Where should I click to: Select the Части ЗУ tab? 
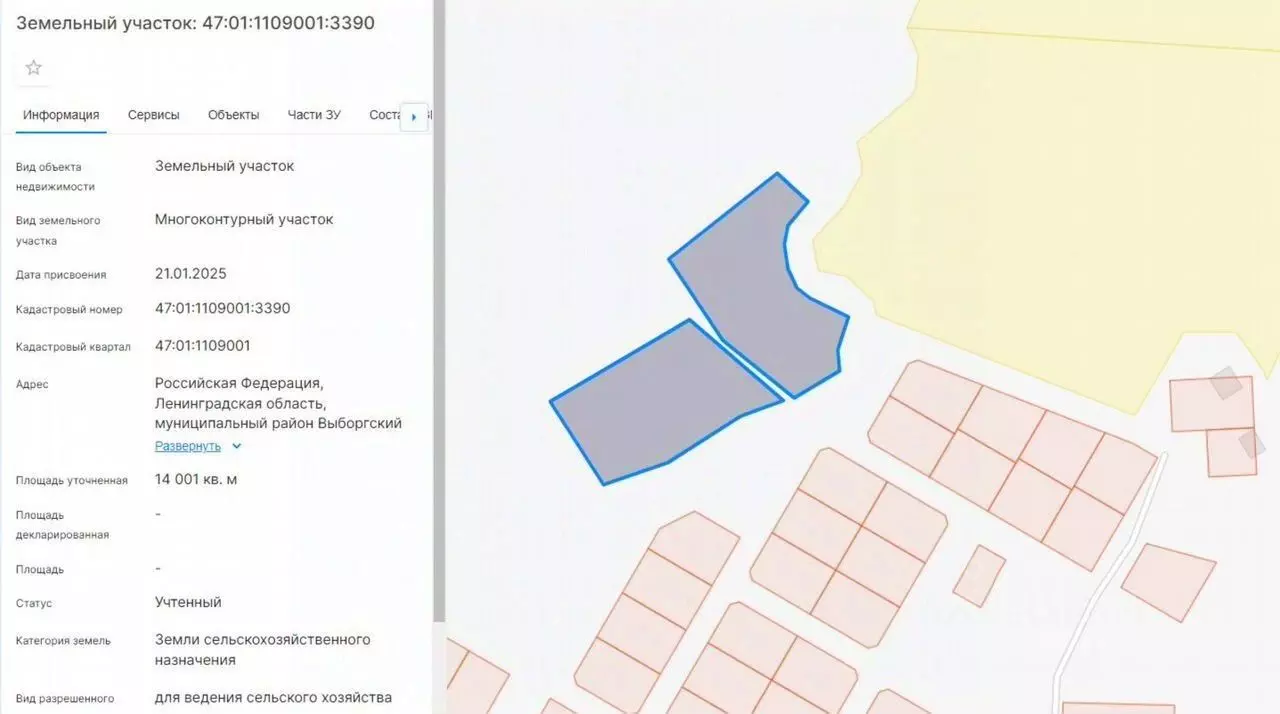[314, 115]
